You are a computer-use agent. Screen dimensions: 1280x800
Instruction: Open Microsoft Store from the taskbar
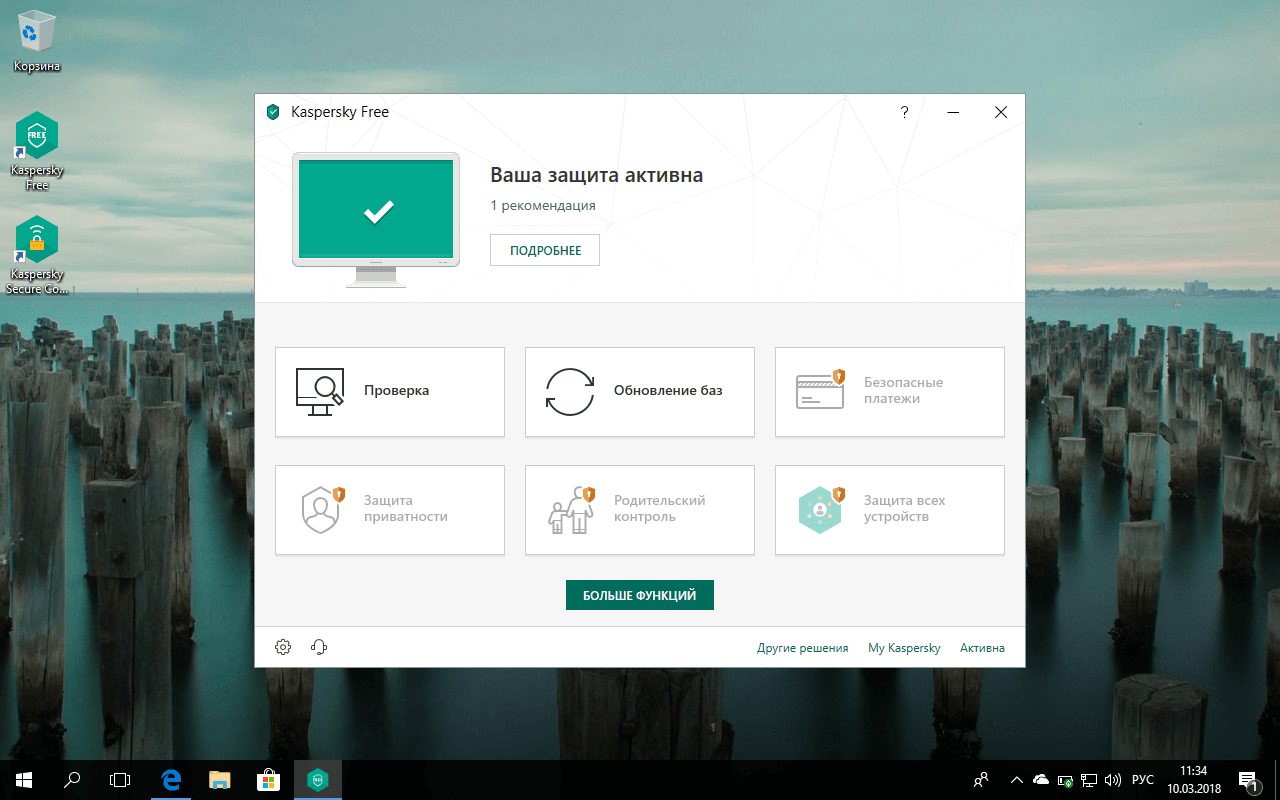click(268, 779)
